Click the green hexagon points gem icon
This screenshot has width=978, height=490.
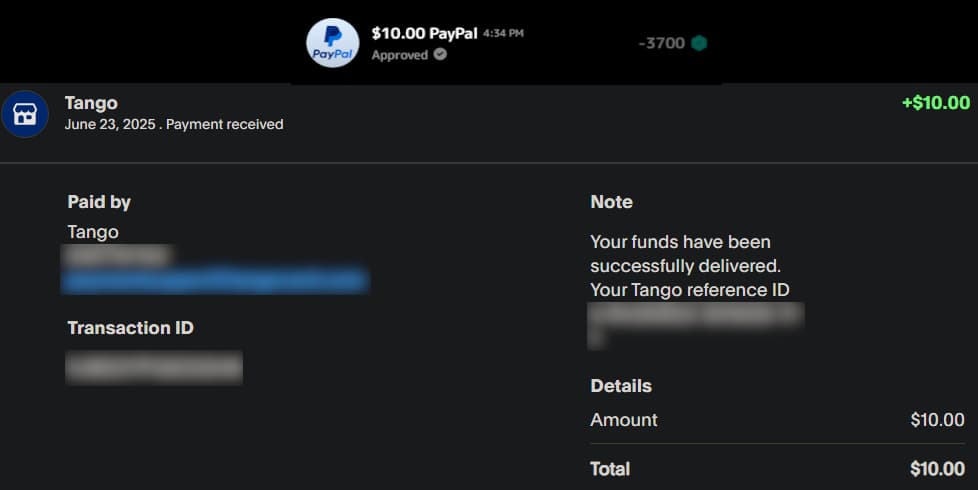coord(699,43)
